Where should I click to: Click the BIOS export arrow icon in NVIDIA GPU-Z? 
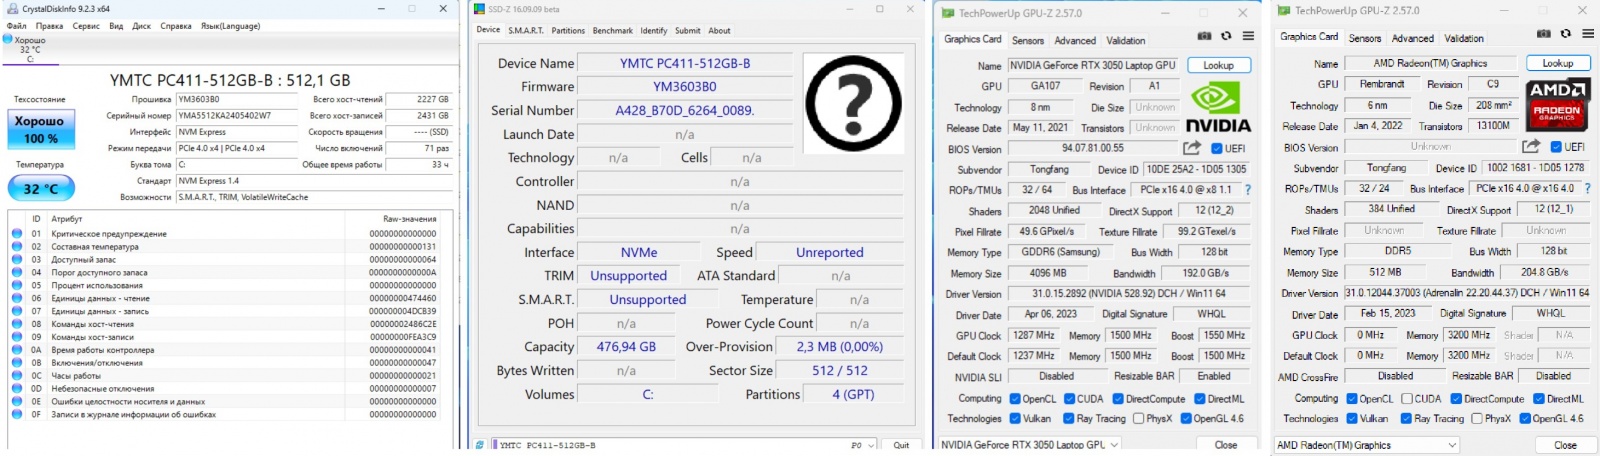(1192, 148)
